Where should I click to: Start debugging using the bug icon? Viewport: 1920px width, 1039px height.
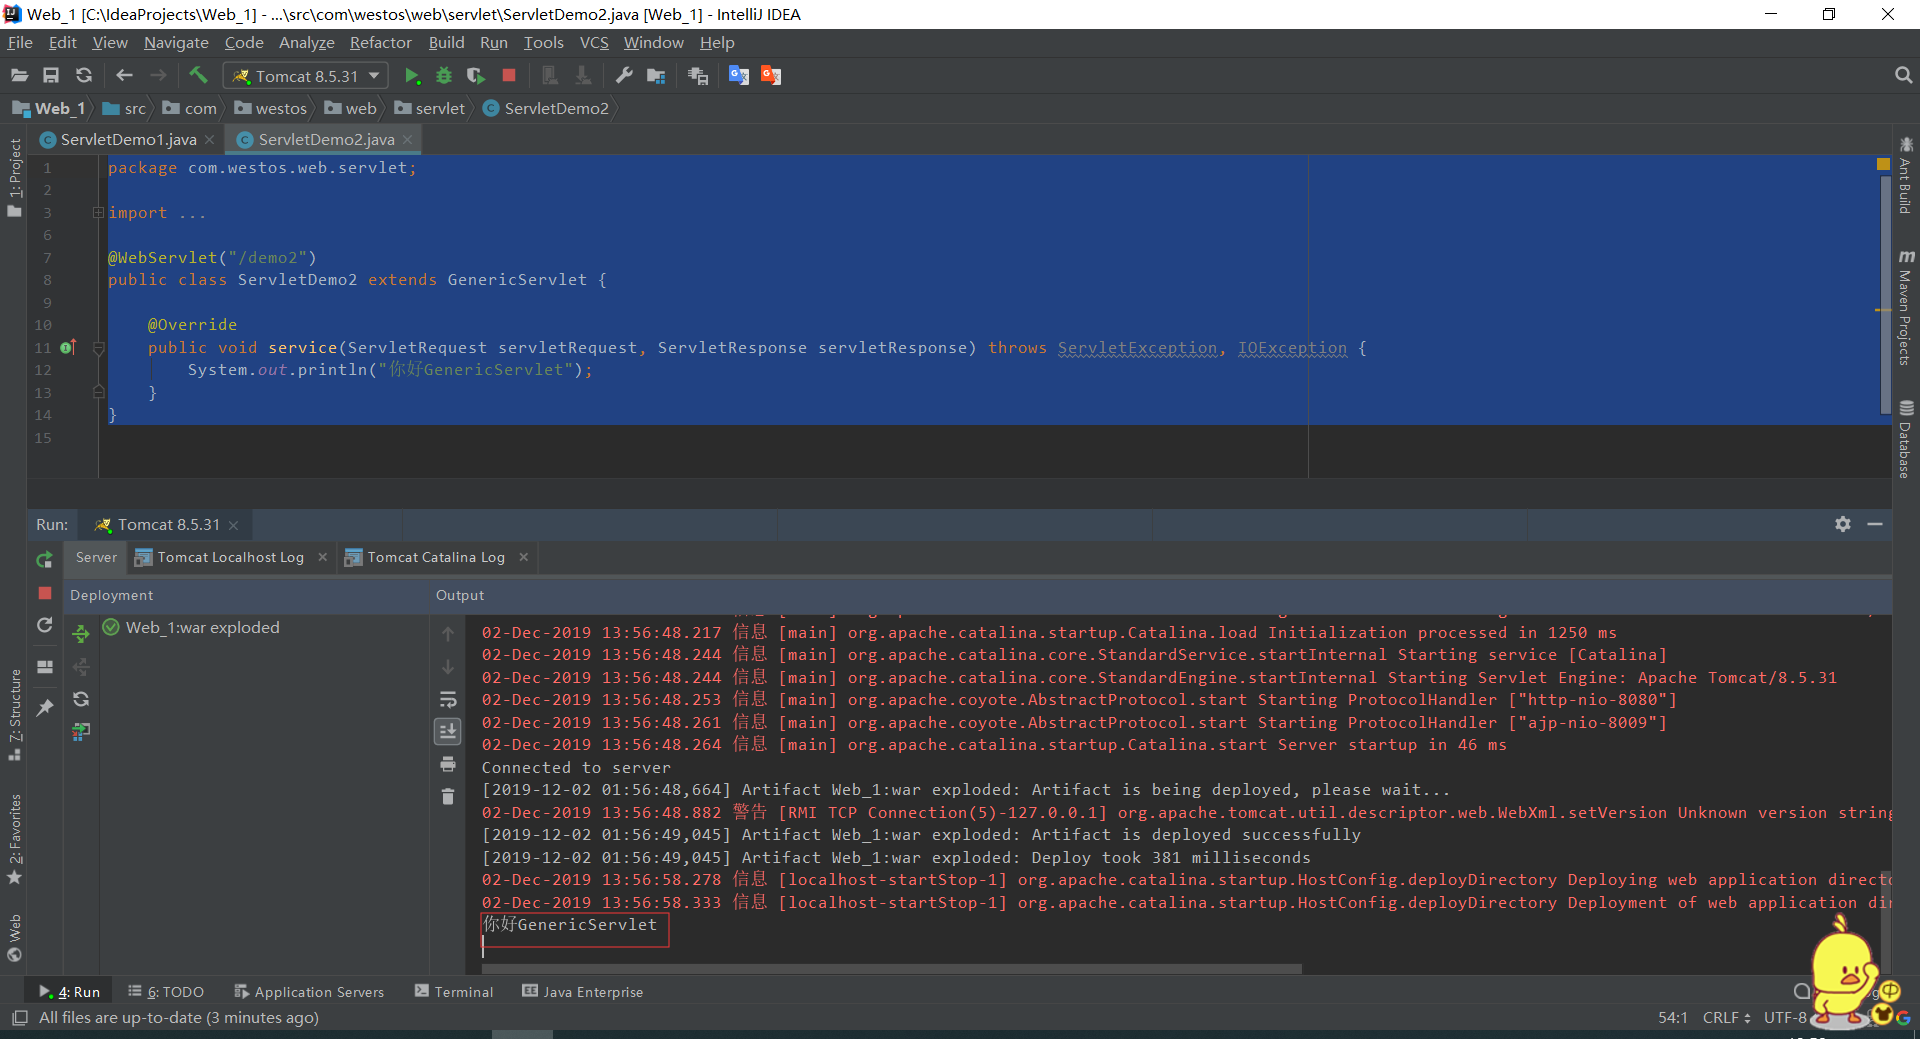click(x=443, y=75)
